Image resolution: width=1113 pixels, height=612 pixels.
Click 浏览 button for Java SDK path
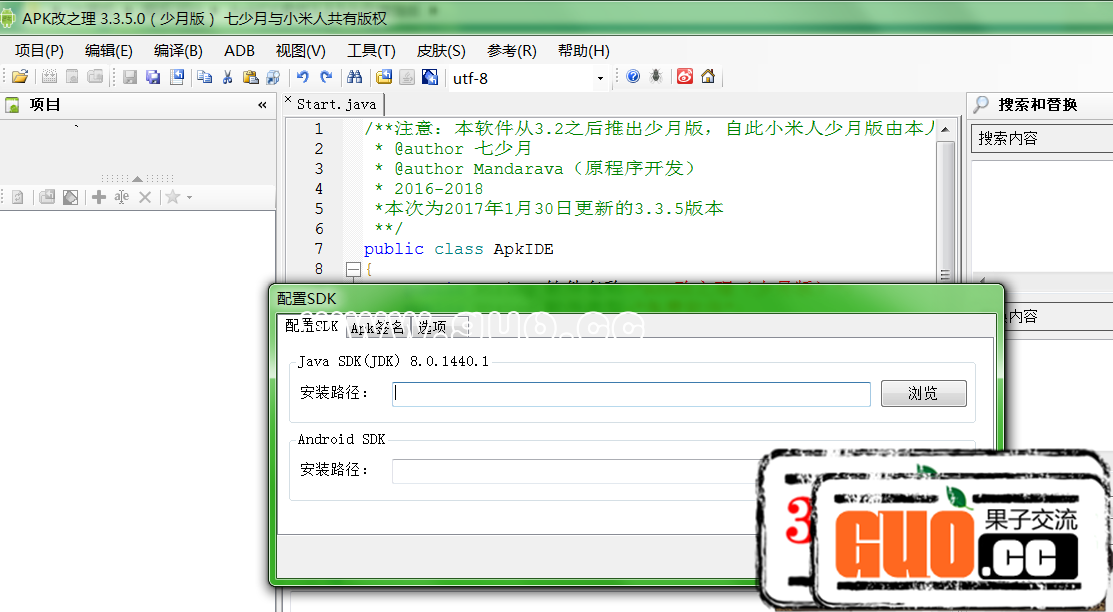(x=923, y=393)
